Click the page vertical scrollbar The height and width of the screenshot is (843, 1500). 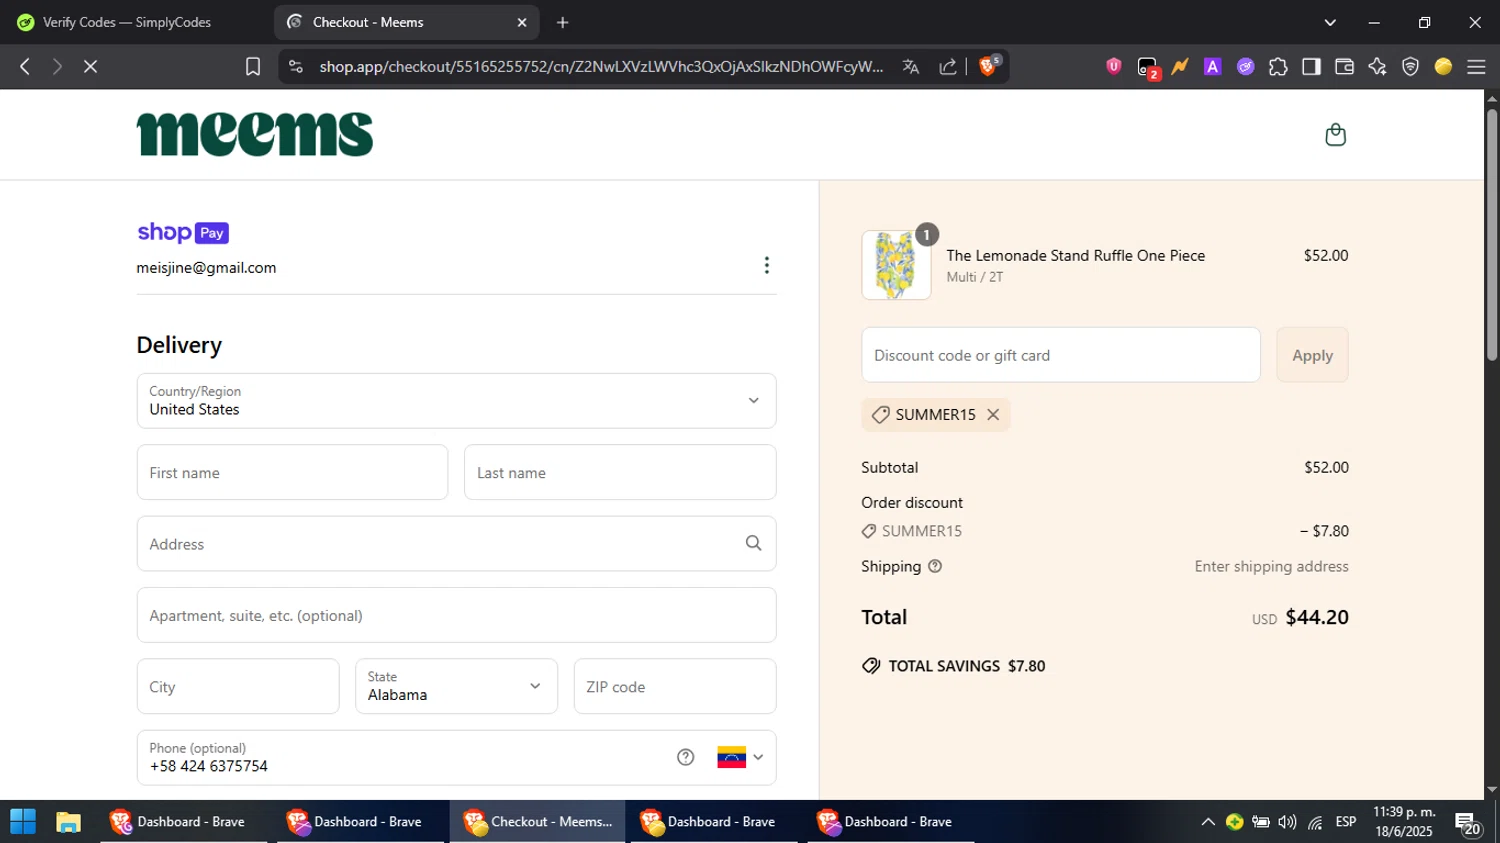pyautogui.click(x=1492, y=235)
